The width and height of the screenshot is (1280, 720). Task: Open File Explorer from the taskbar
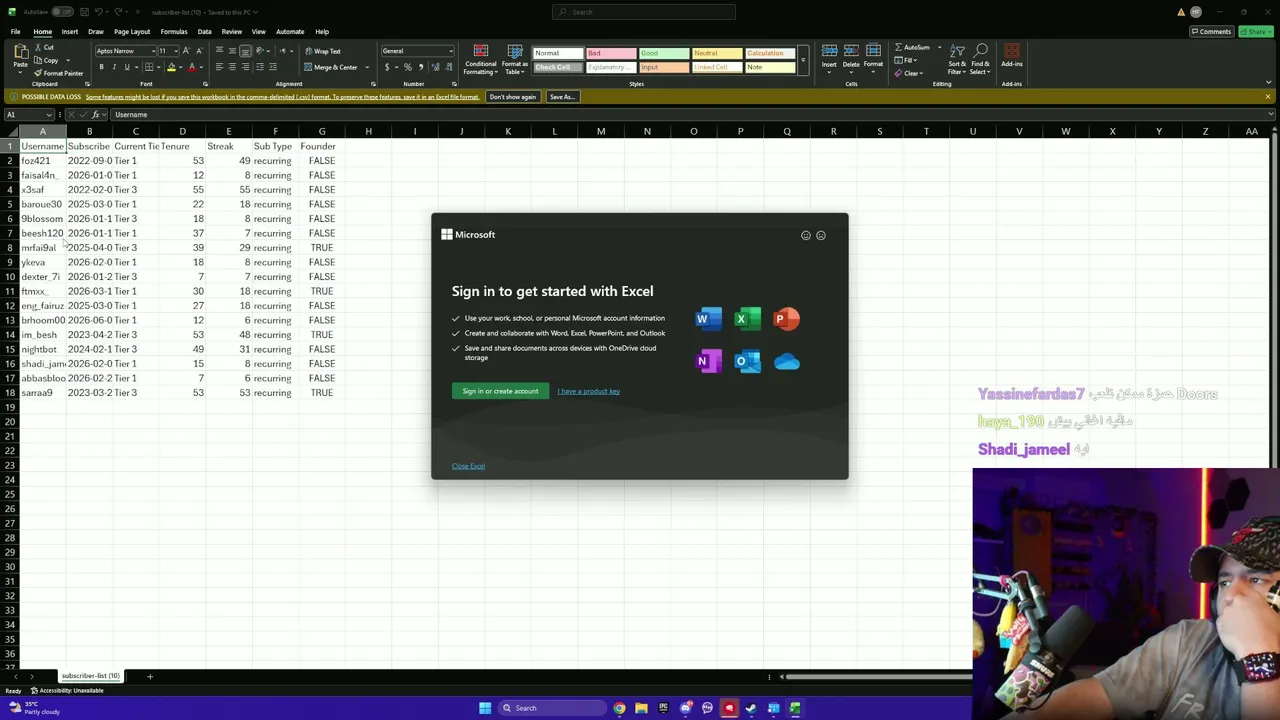[641, 708]
